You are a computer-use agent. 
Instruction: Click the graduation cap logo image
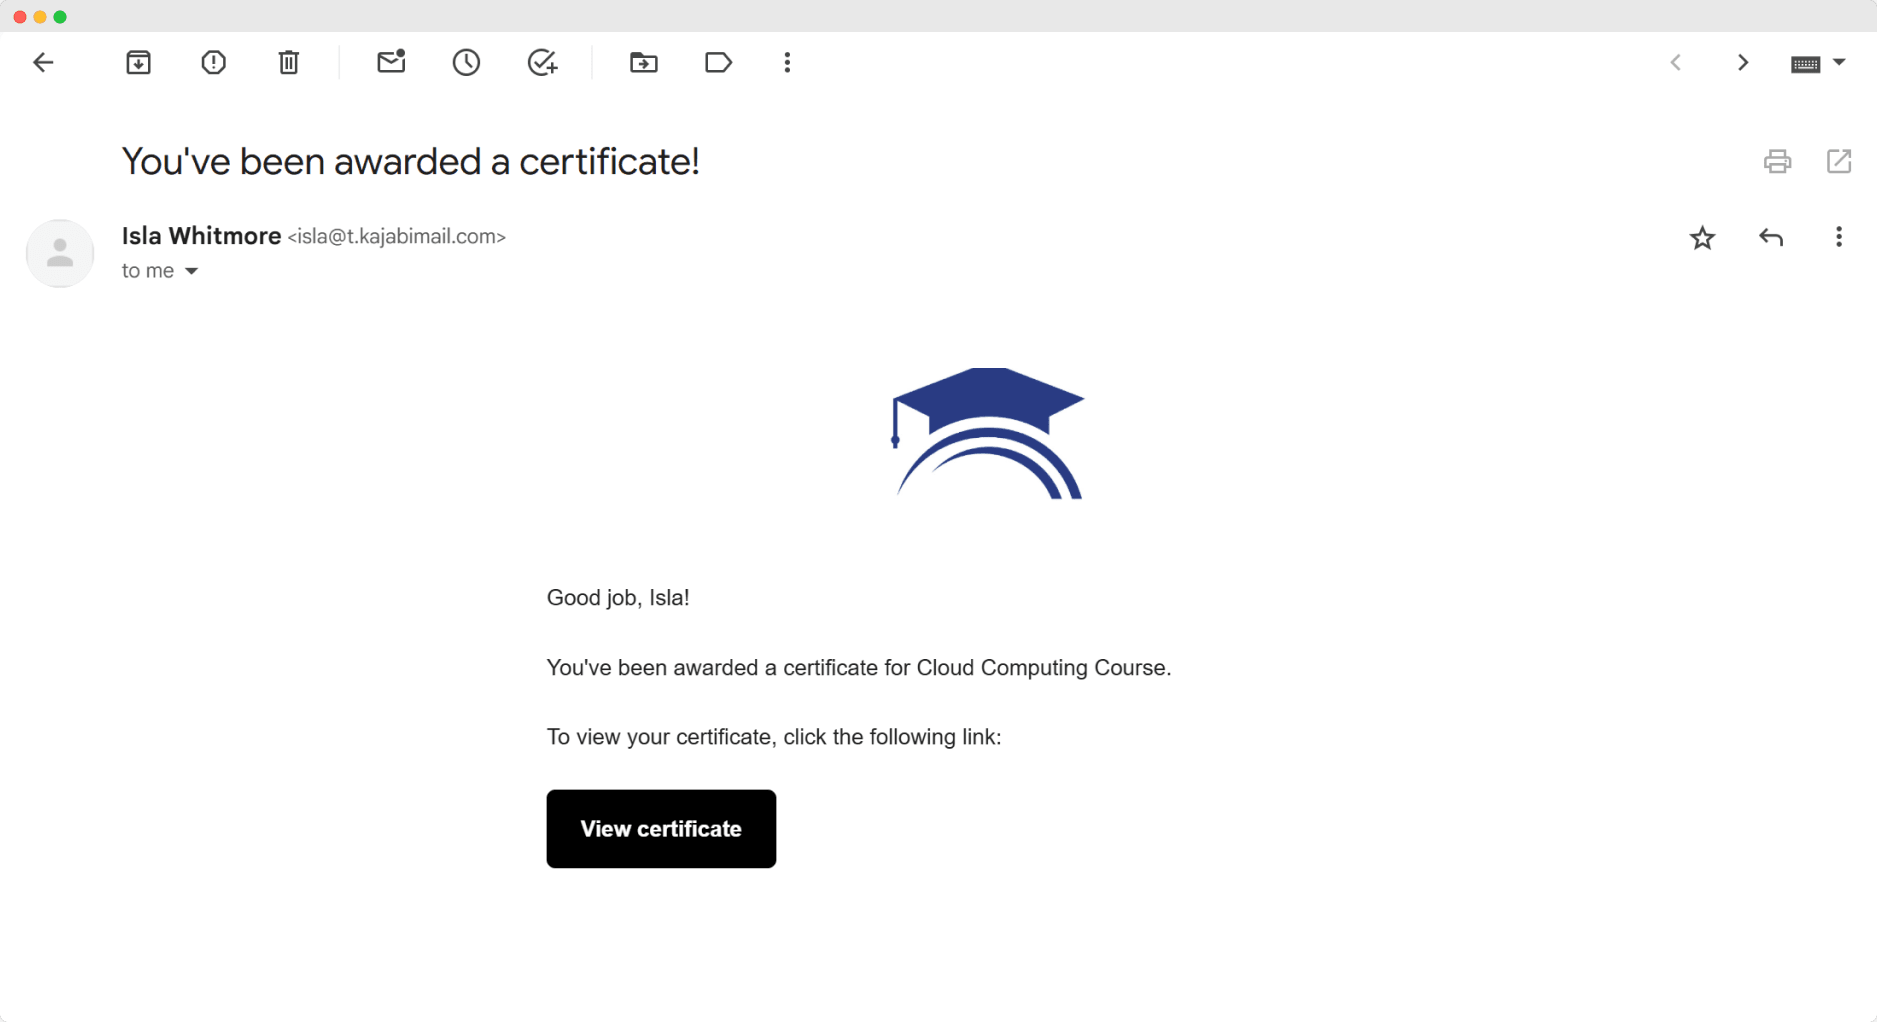click(987, 433)
